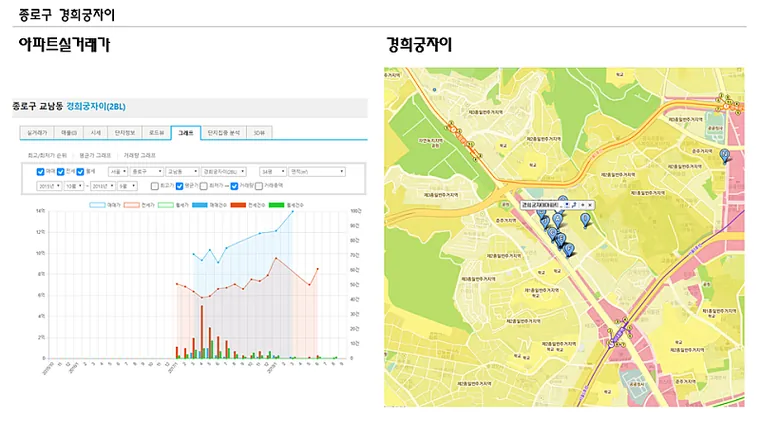
Task: Click map marker C
Action: 552,234
